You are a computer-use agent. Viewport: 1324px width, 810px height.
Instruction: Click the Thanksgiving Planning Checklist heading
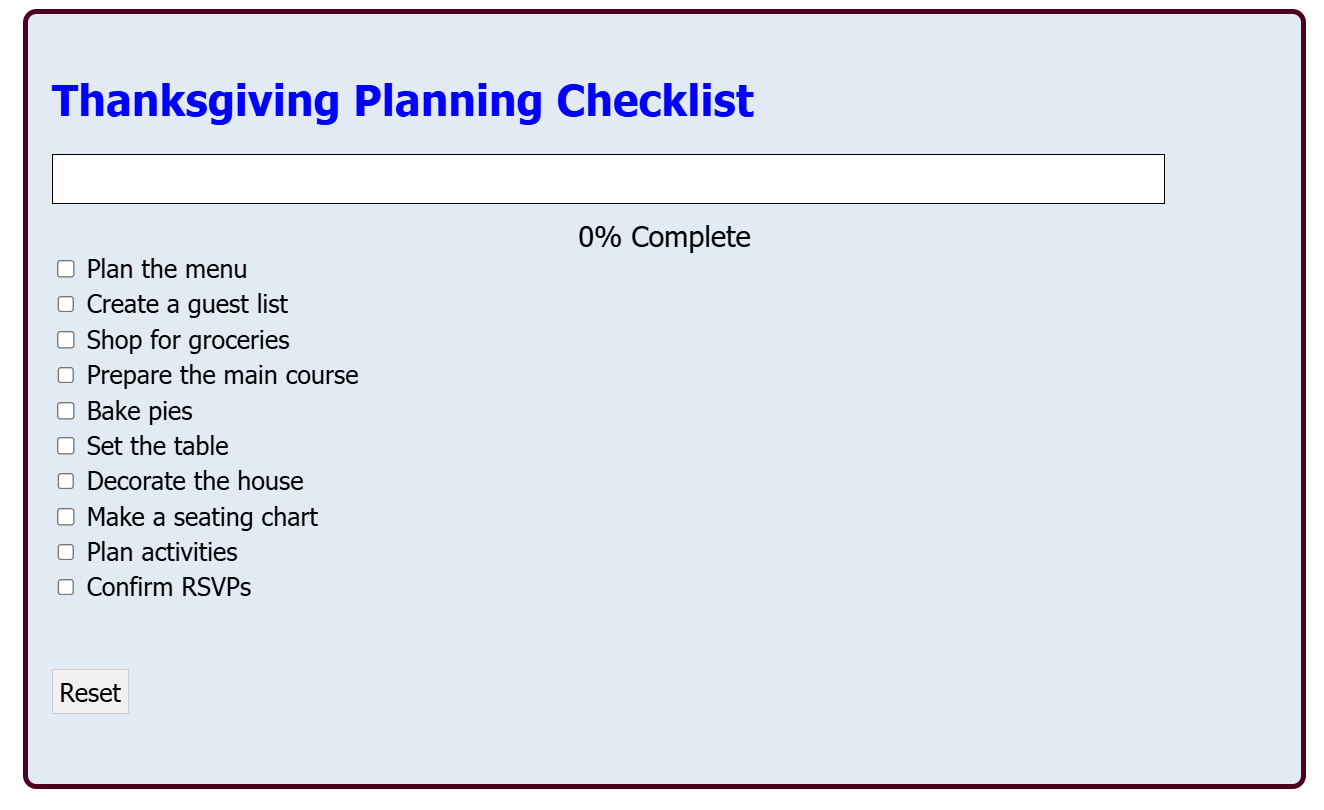pyautogui.click(x=403, y=101)
